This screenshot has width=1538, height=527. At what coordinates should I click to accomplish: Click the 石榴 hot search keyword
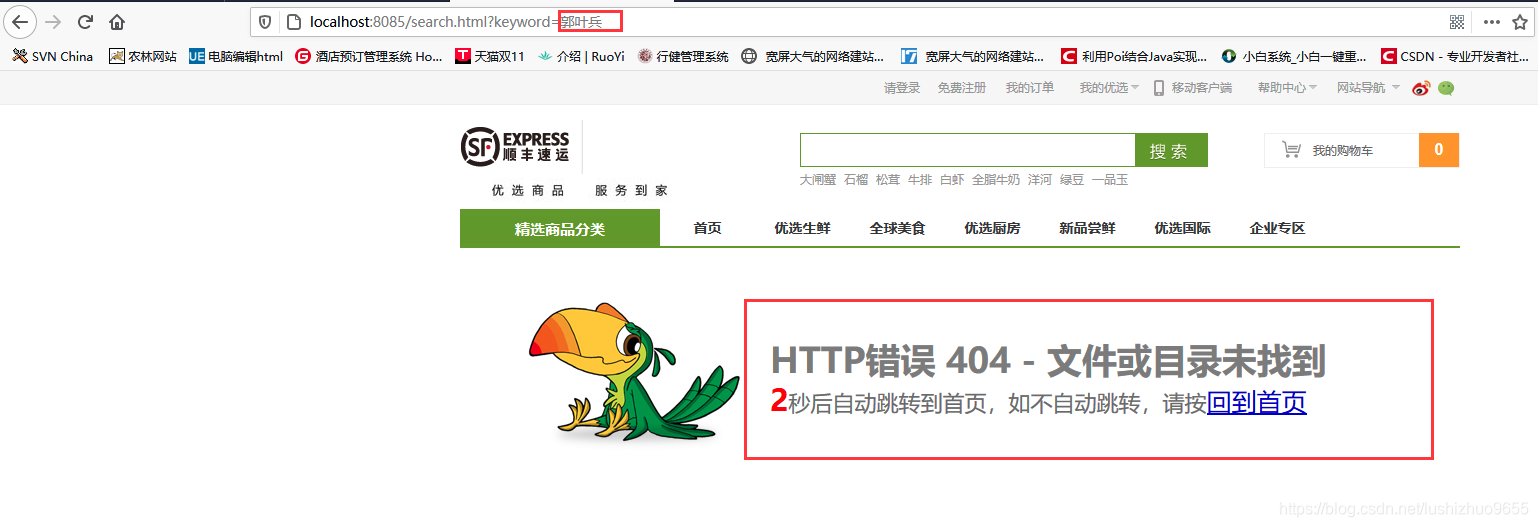(x=856, y=180)
